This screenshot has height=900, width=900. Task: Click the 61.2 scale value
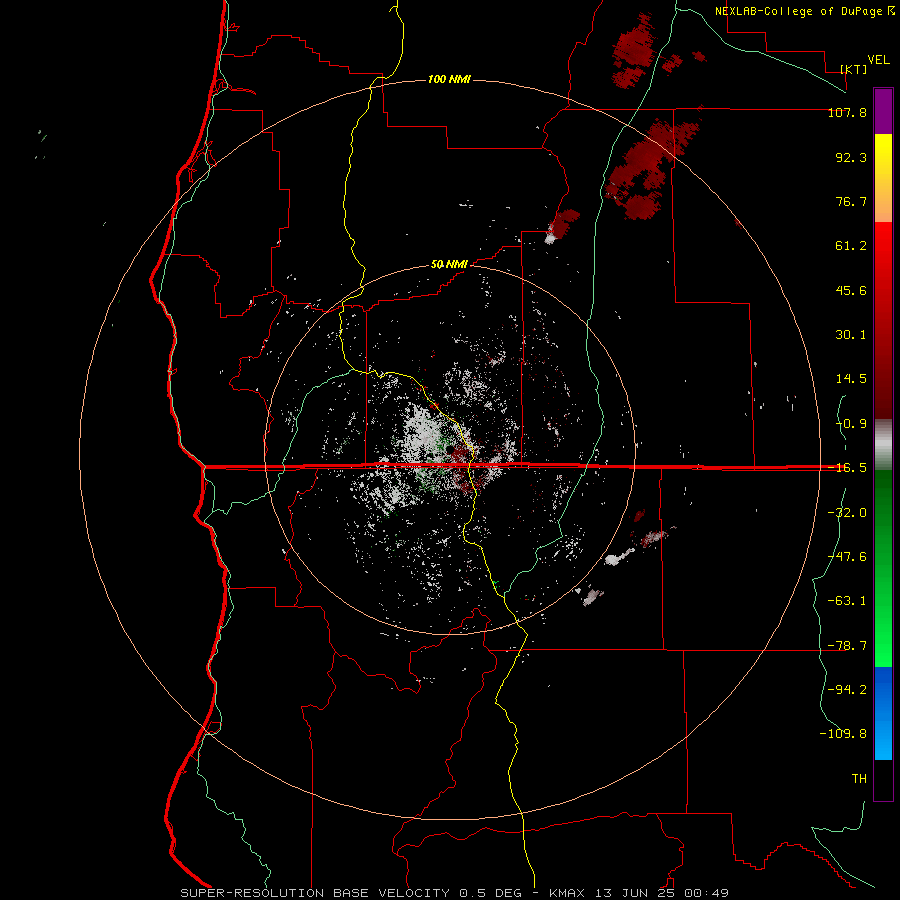pyautogui.click(x=851, y=246)
